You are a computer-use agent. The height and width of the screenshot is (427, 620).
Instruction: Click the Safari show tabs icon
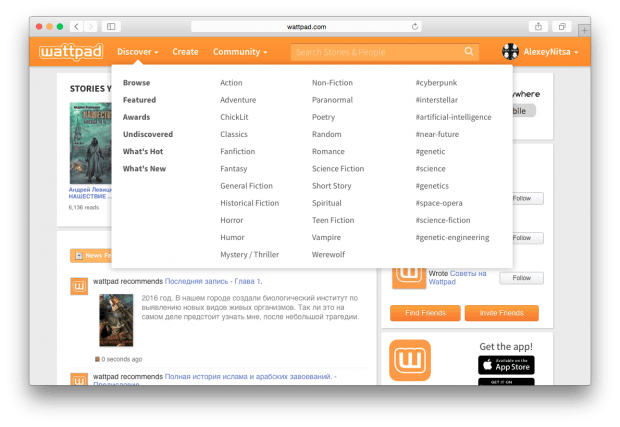pyautogui.click(x=562, y=26)
